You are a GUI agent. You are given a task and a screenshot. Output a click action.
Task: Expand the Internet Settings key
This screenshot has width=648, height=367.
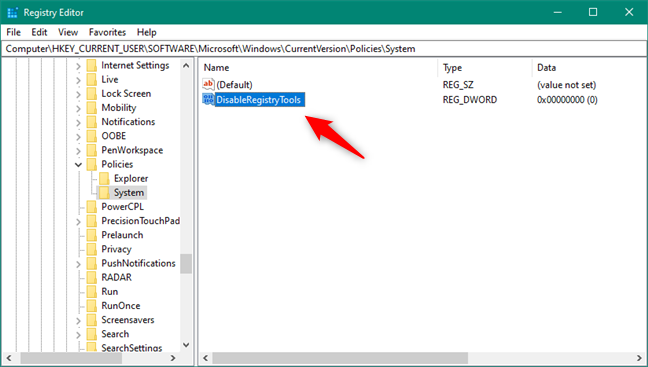[x=79, y=66]
